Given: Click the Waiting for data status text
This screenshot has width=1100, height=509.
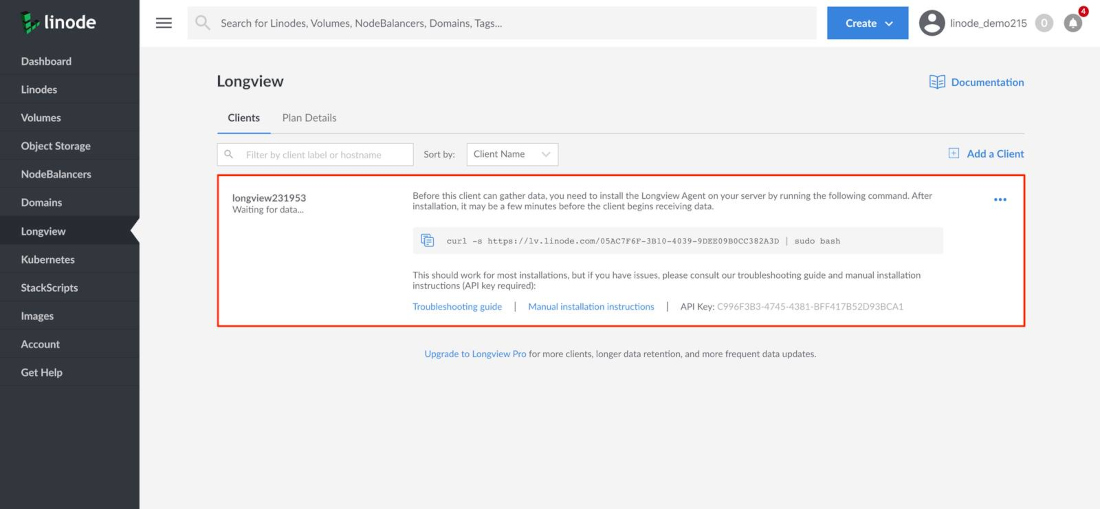Looking at the screenshot, I should tap(268, 210).
